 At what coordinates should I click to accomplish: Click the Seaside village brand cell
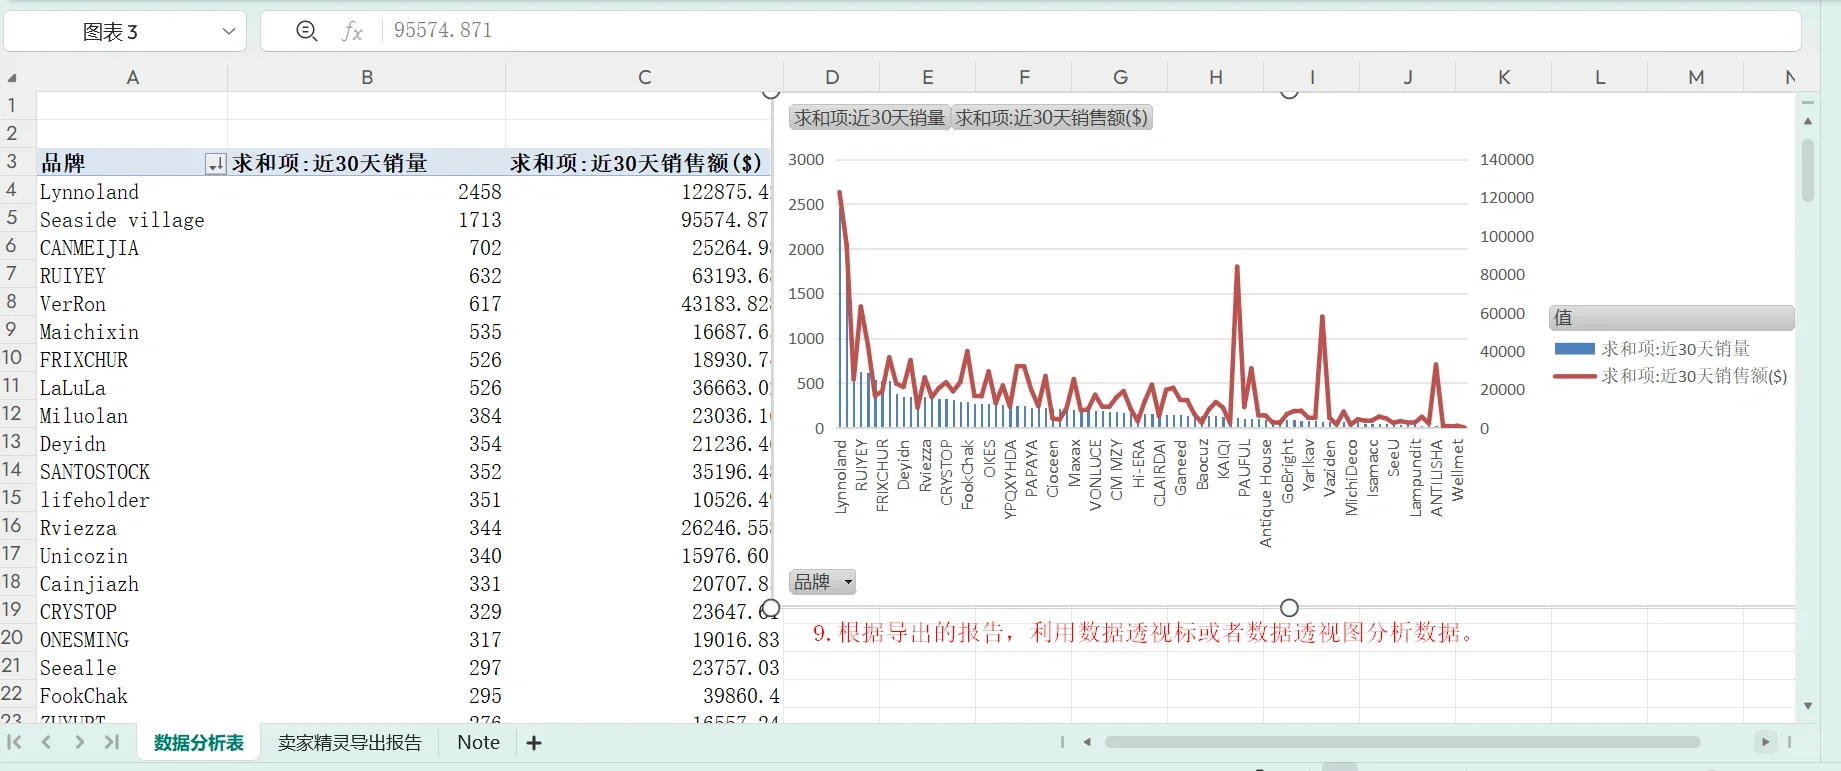click(132, 220)
